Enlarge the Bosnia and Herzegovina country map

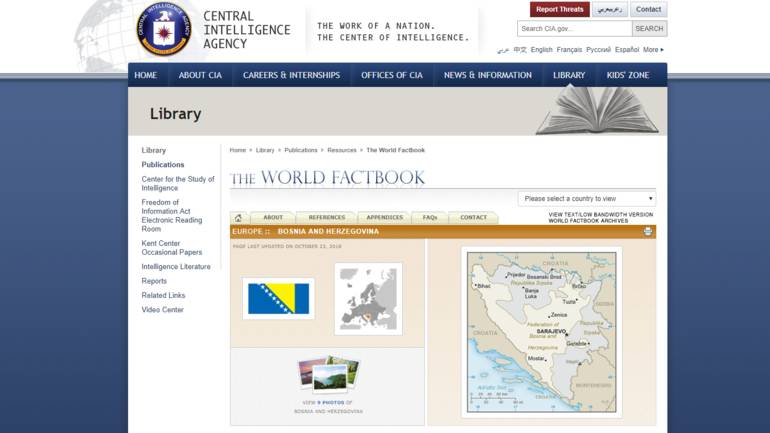coord(541,331)
